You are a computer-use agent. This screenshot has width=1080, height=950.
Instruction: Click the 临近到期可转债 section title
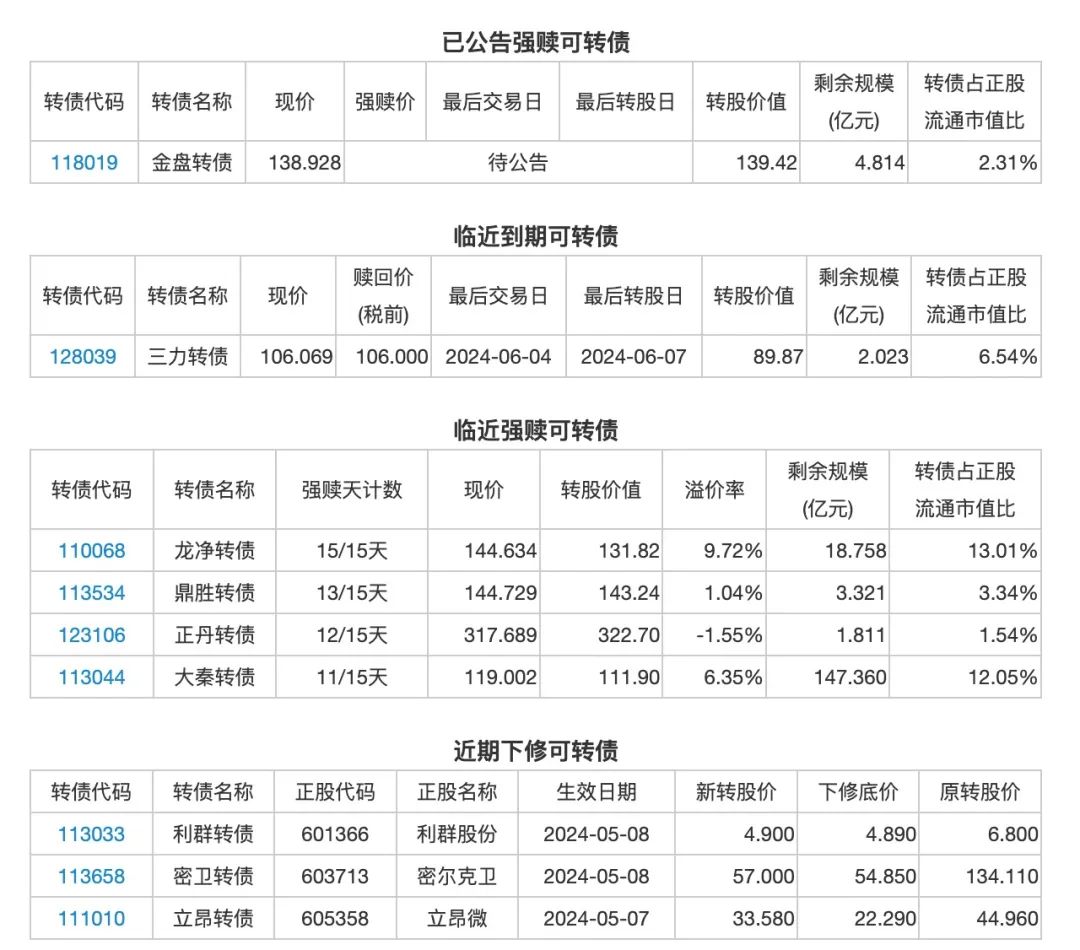tap(539, 237)
